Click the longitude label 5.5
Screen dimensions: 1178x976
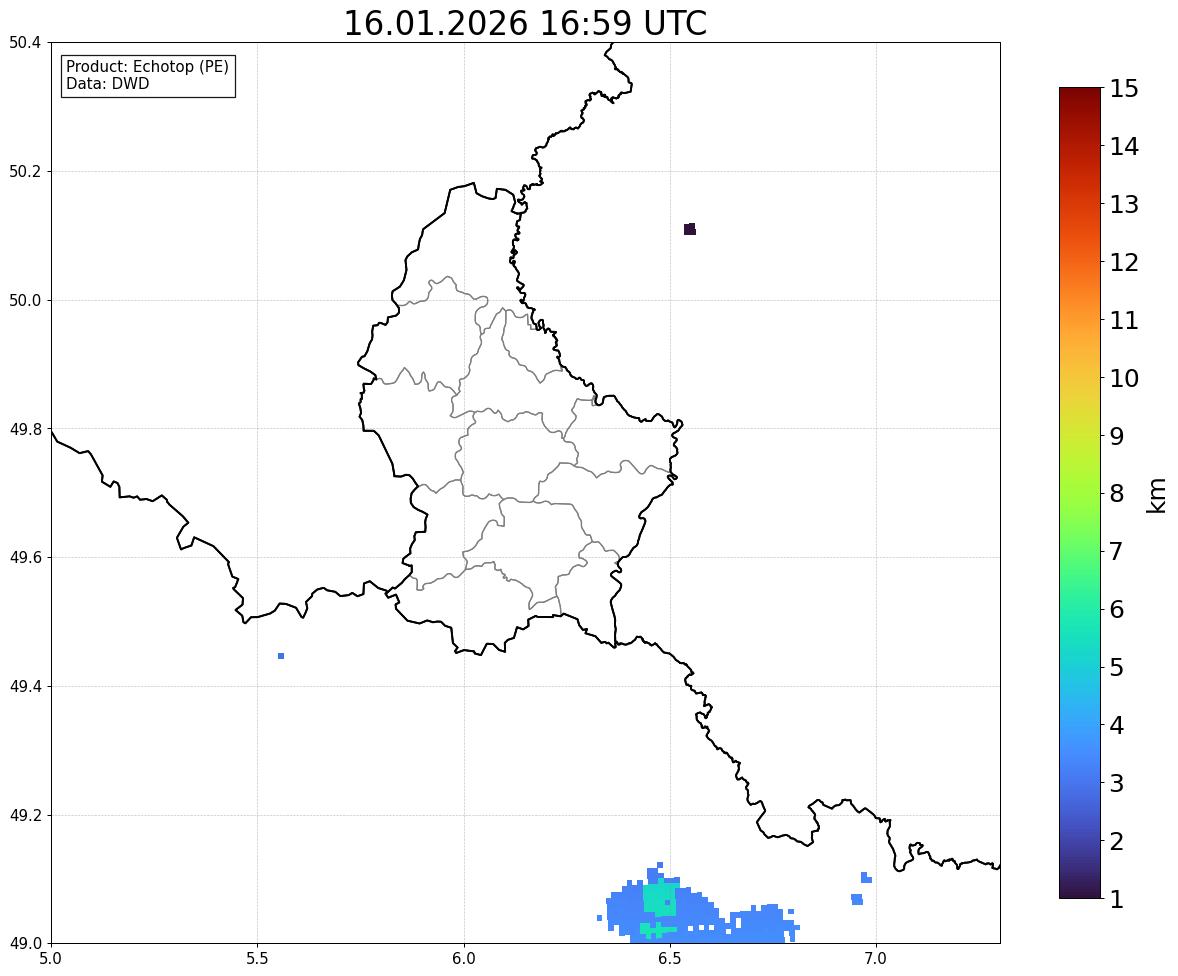coord(257,959)
